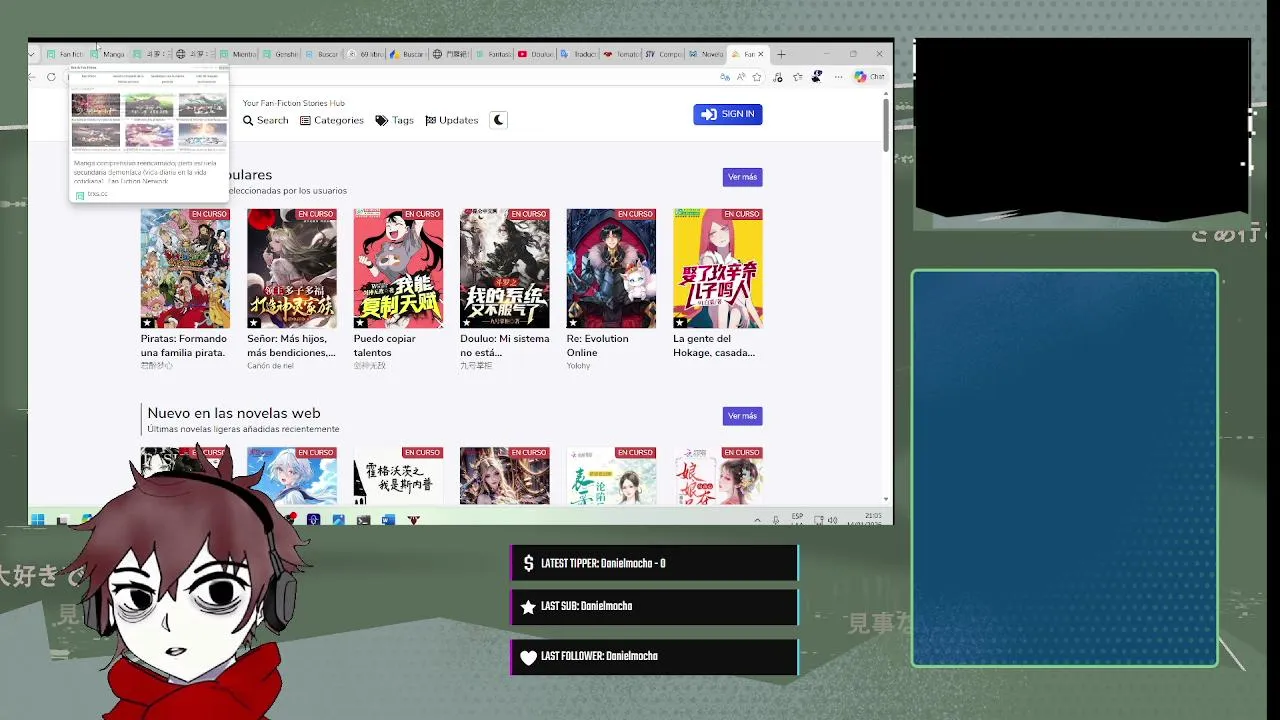
Task: Click the author name Yolohy
Action: pos(579,366)
